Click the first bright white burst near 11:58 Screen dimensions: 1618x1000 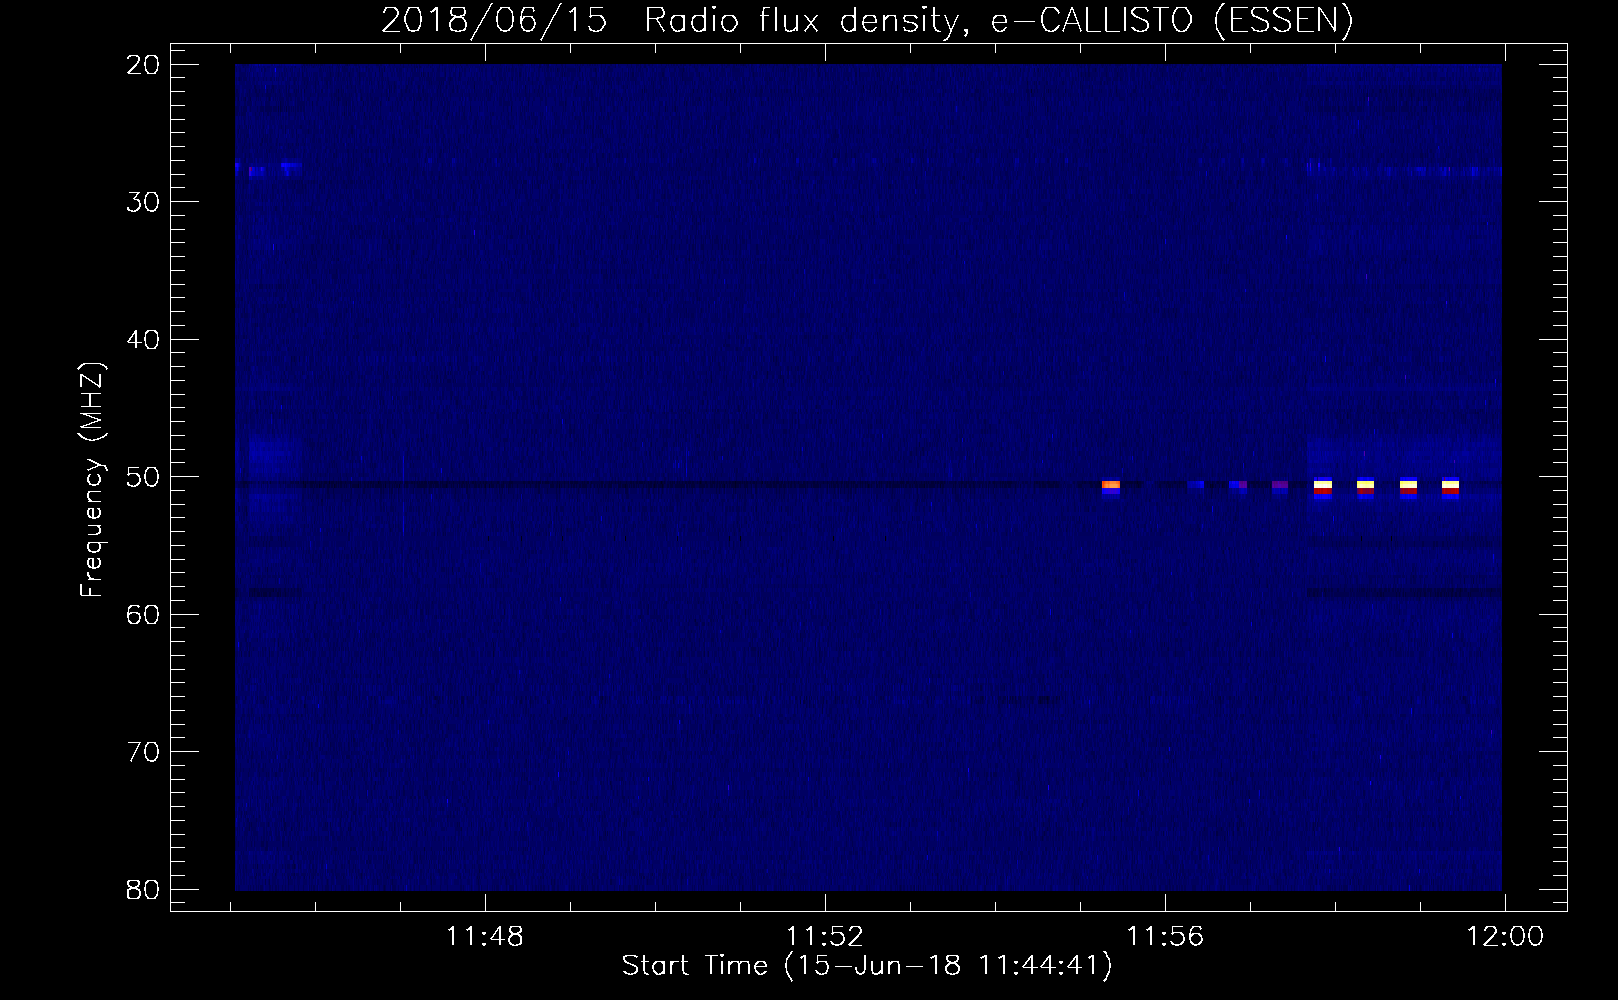tap(1322, 486)
